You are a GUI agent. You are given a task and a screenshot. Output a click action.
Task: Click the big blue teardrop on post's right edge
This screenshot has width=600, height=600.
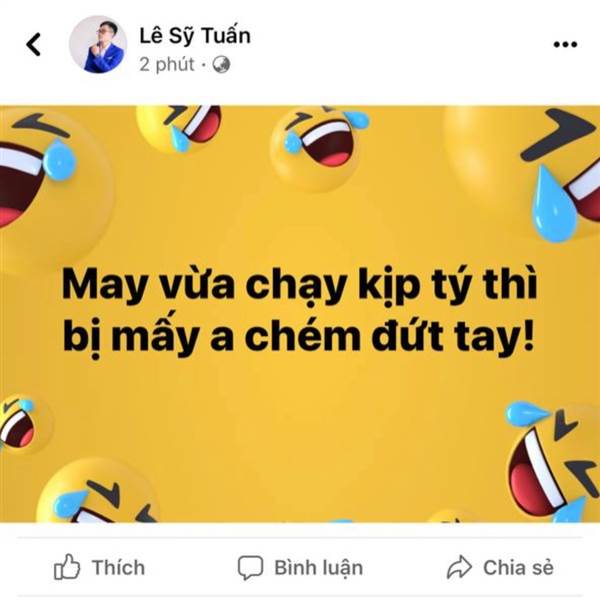pyautogui.click(x=554, y=204)
